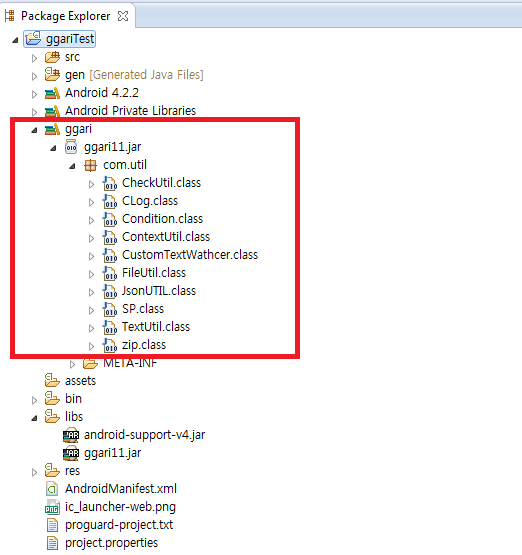Expand the Android 4.2.2 library
Image resolution: width=522 pixels, height=555 pixels.
point(34,94)
